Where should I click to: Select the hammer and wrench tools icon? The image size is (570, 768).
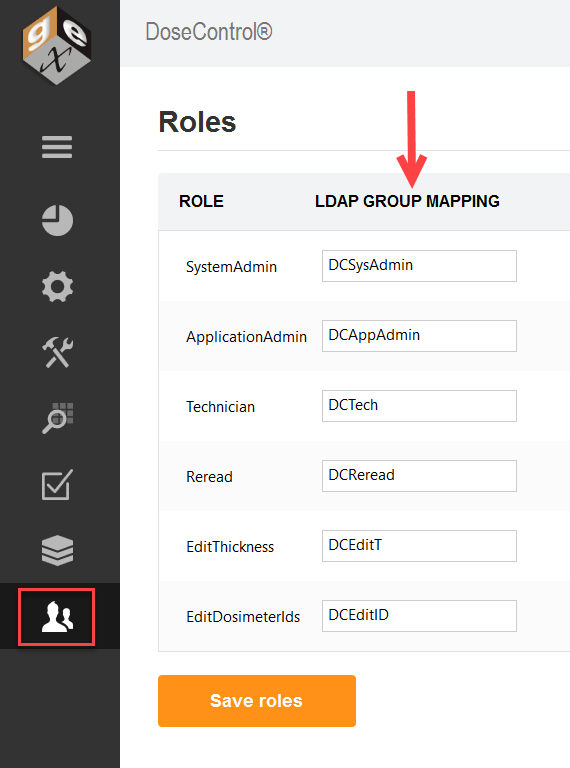tap(57, 352)
